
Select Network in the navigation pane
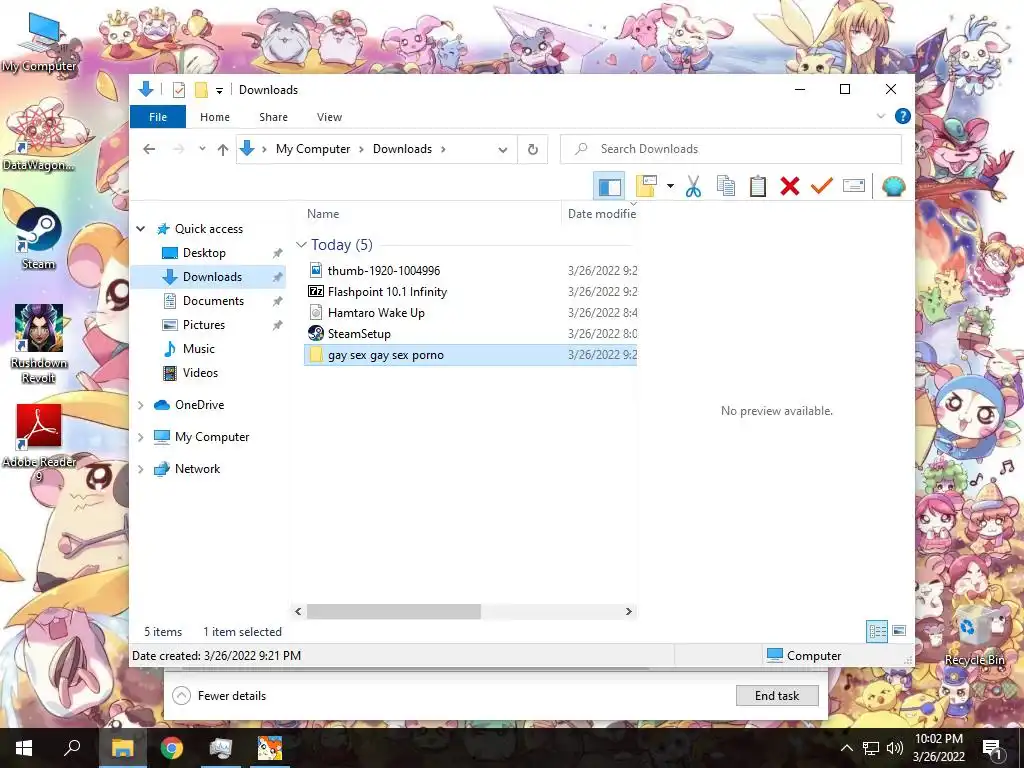197,469
